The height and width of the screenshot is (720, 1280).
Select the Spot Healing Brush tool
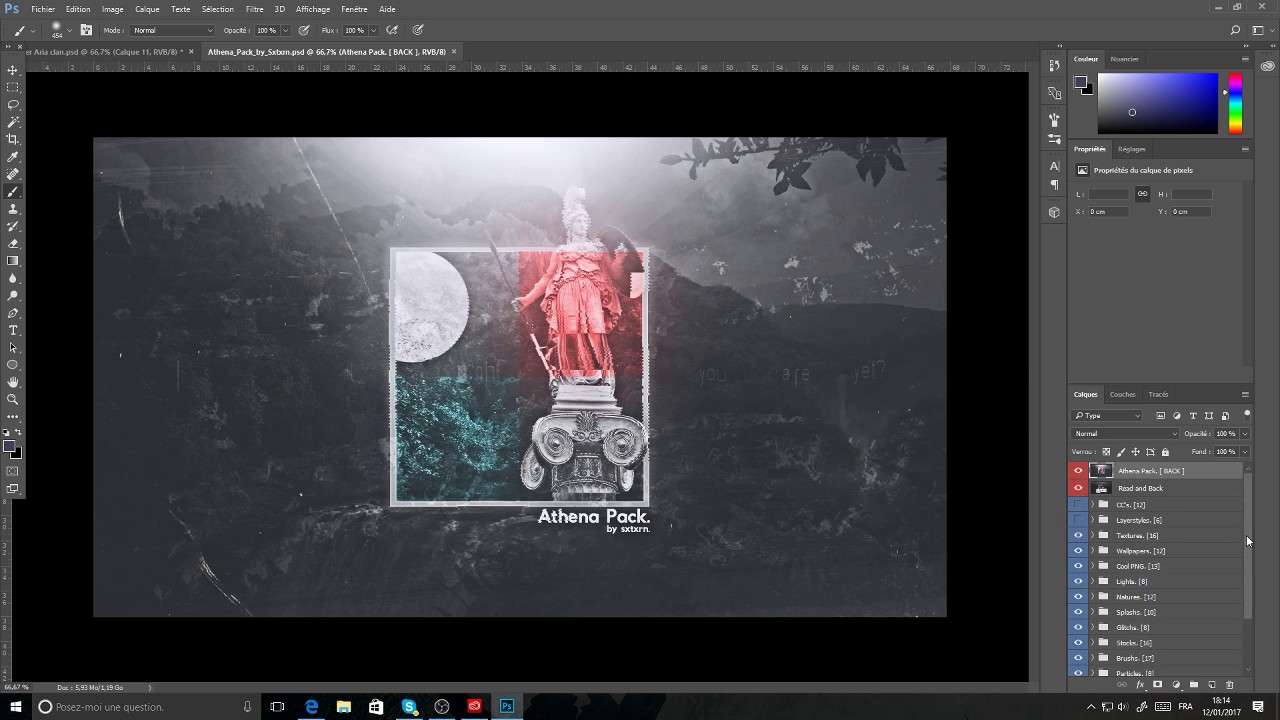13,174
